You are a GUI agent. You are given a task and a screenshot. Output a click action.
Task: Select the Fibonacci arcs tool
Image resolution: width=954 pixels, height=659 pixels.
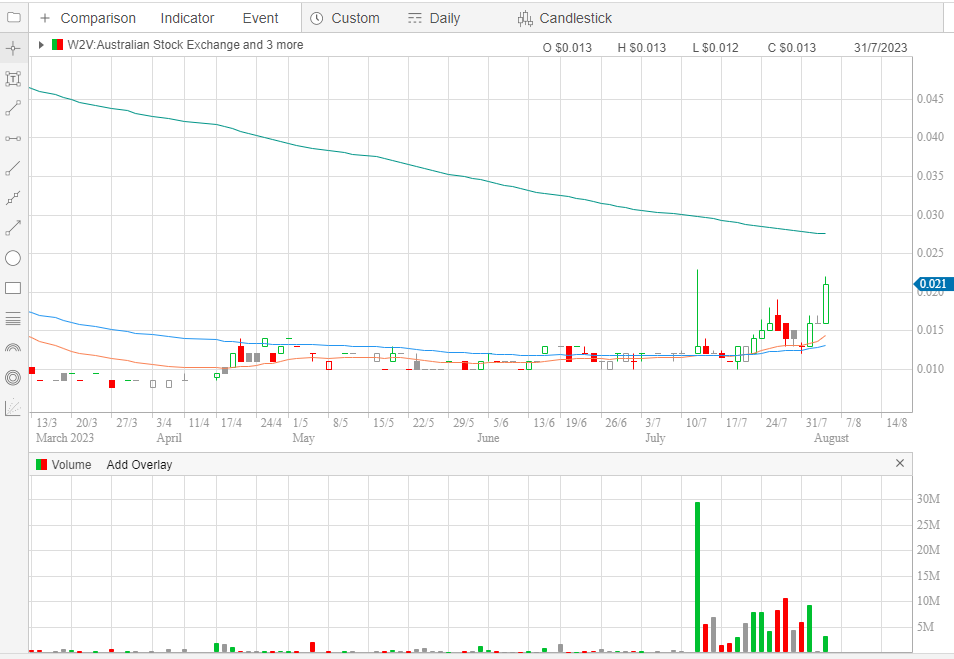tap(13, 348)
